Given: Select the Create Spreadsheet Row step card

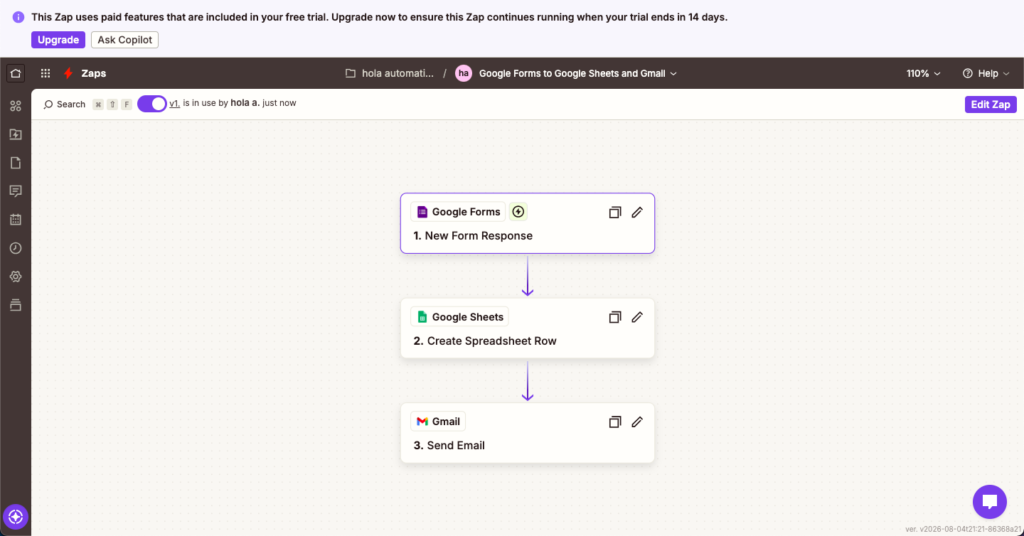Looking at the screenshot, I should coord(528,328).
